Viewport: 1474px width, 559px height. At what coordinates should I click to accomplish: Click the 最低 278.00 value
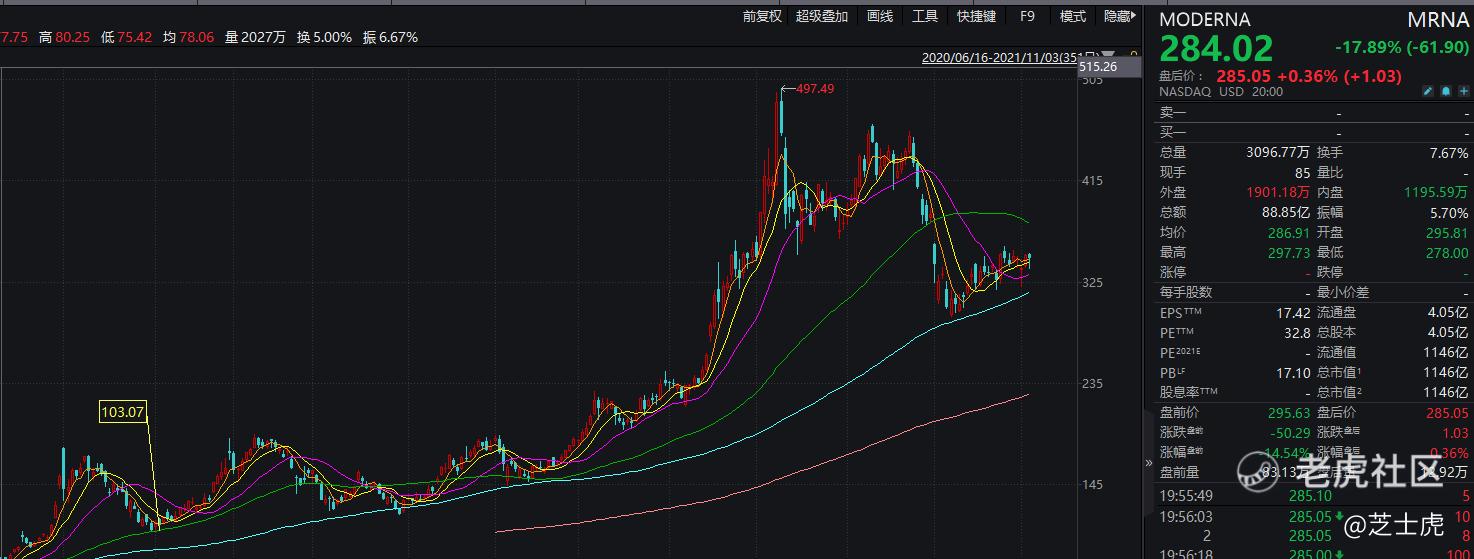coord(1448,253)
